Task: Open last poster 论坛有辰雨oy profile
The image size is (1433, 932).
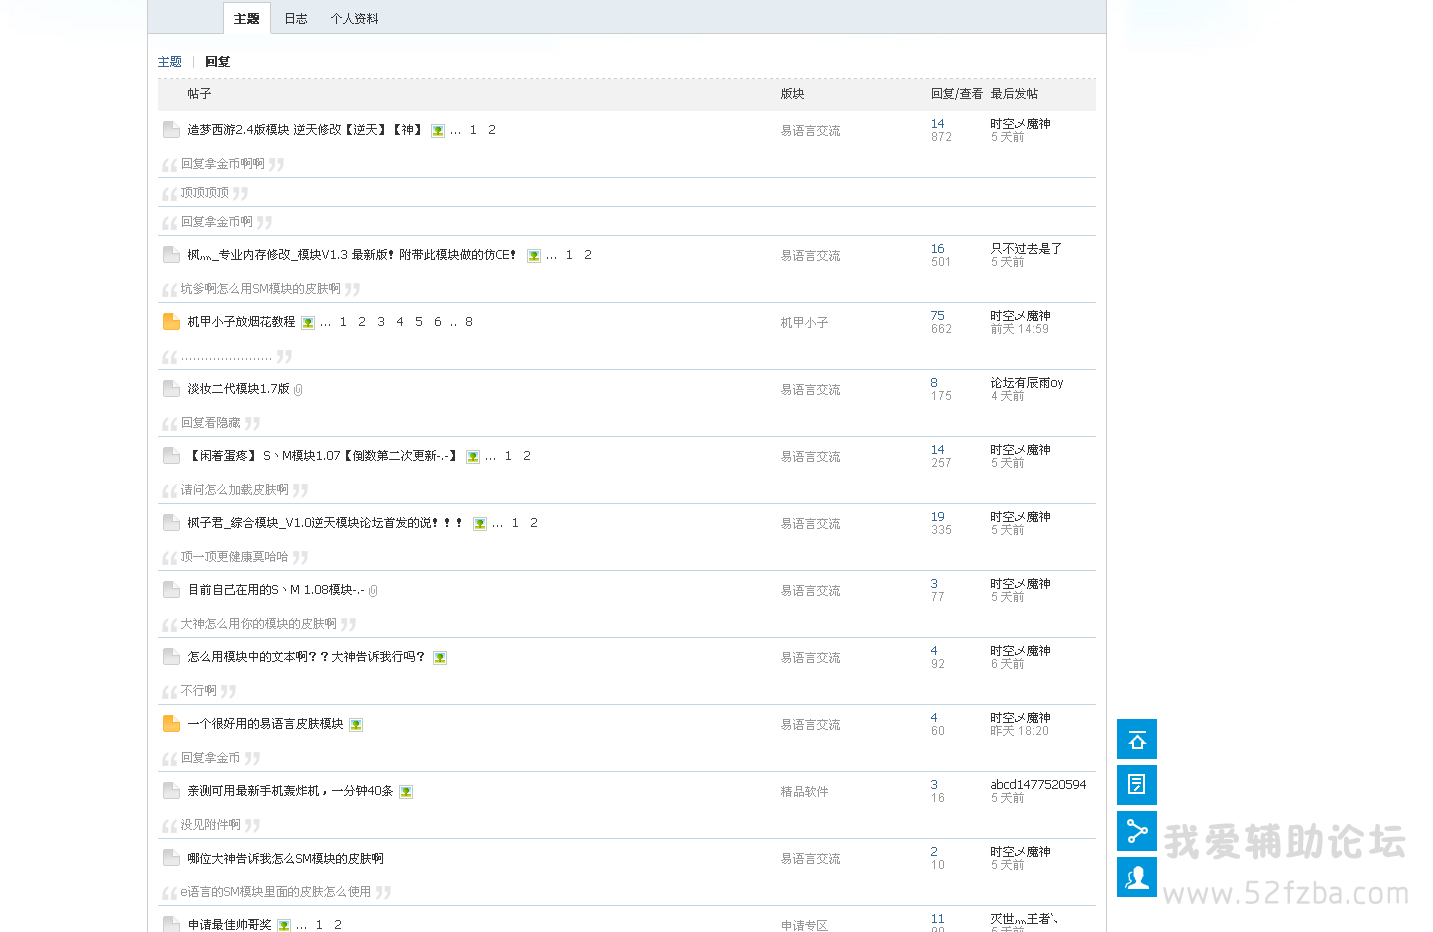Action: tap(1027, 383)
